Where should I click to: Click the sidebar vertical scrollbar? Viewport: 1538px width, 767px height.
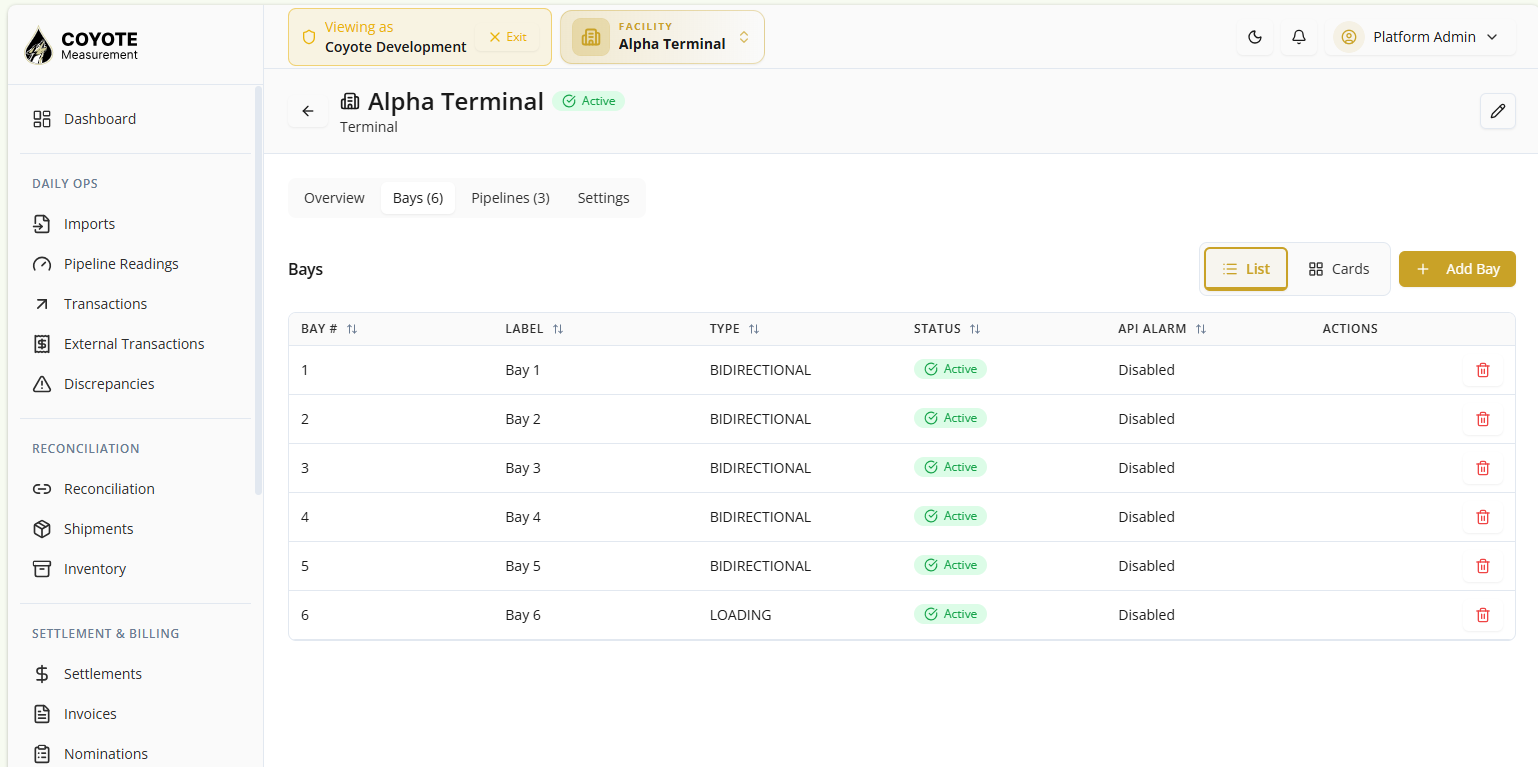(x=258, y=290)
